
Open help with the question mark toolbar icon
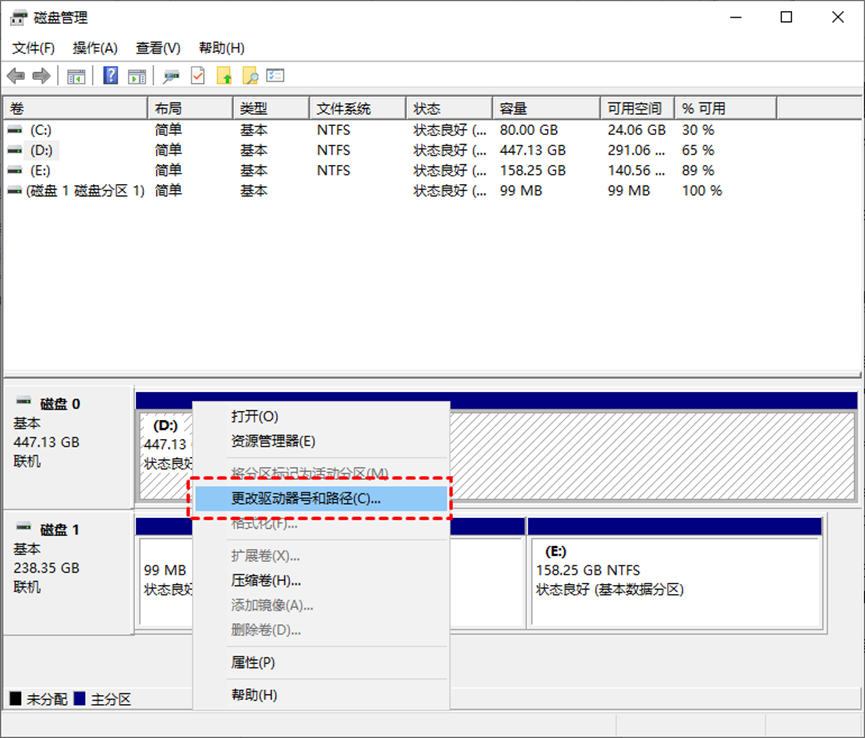(x=110, y=75)
